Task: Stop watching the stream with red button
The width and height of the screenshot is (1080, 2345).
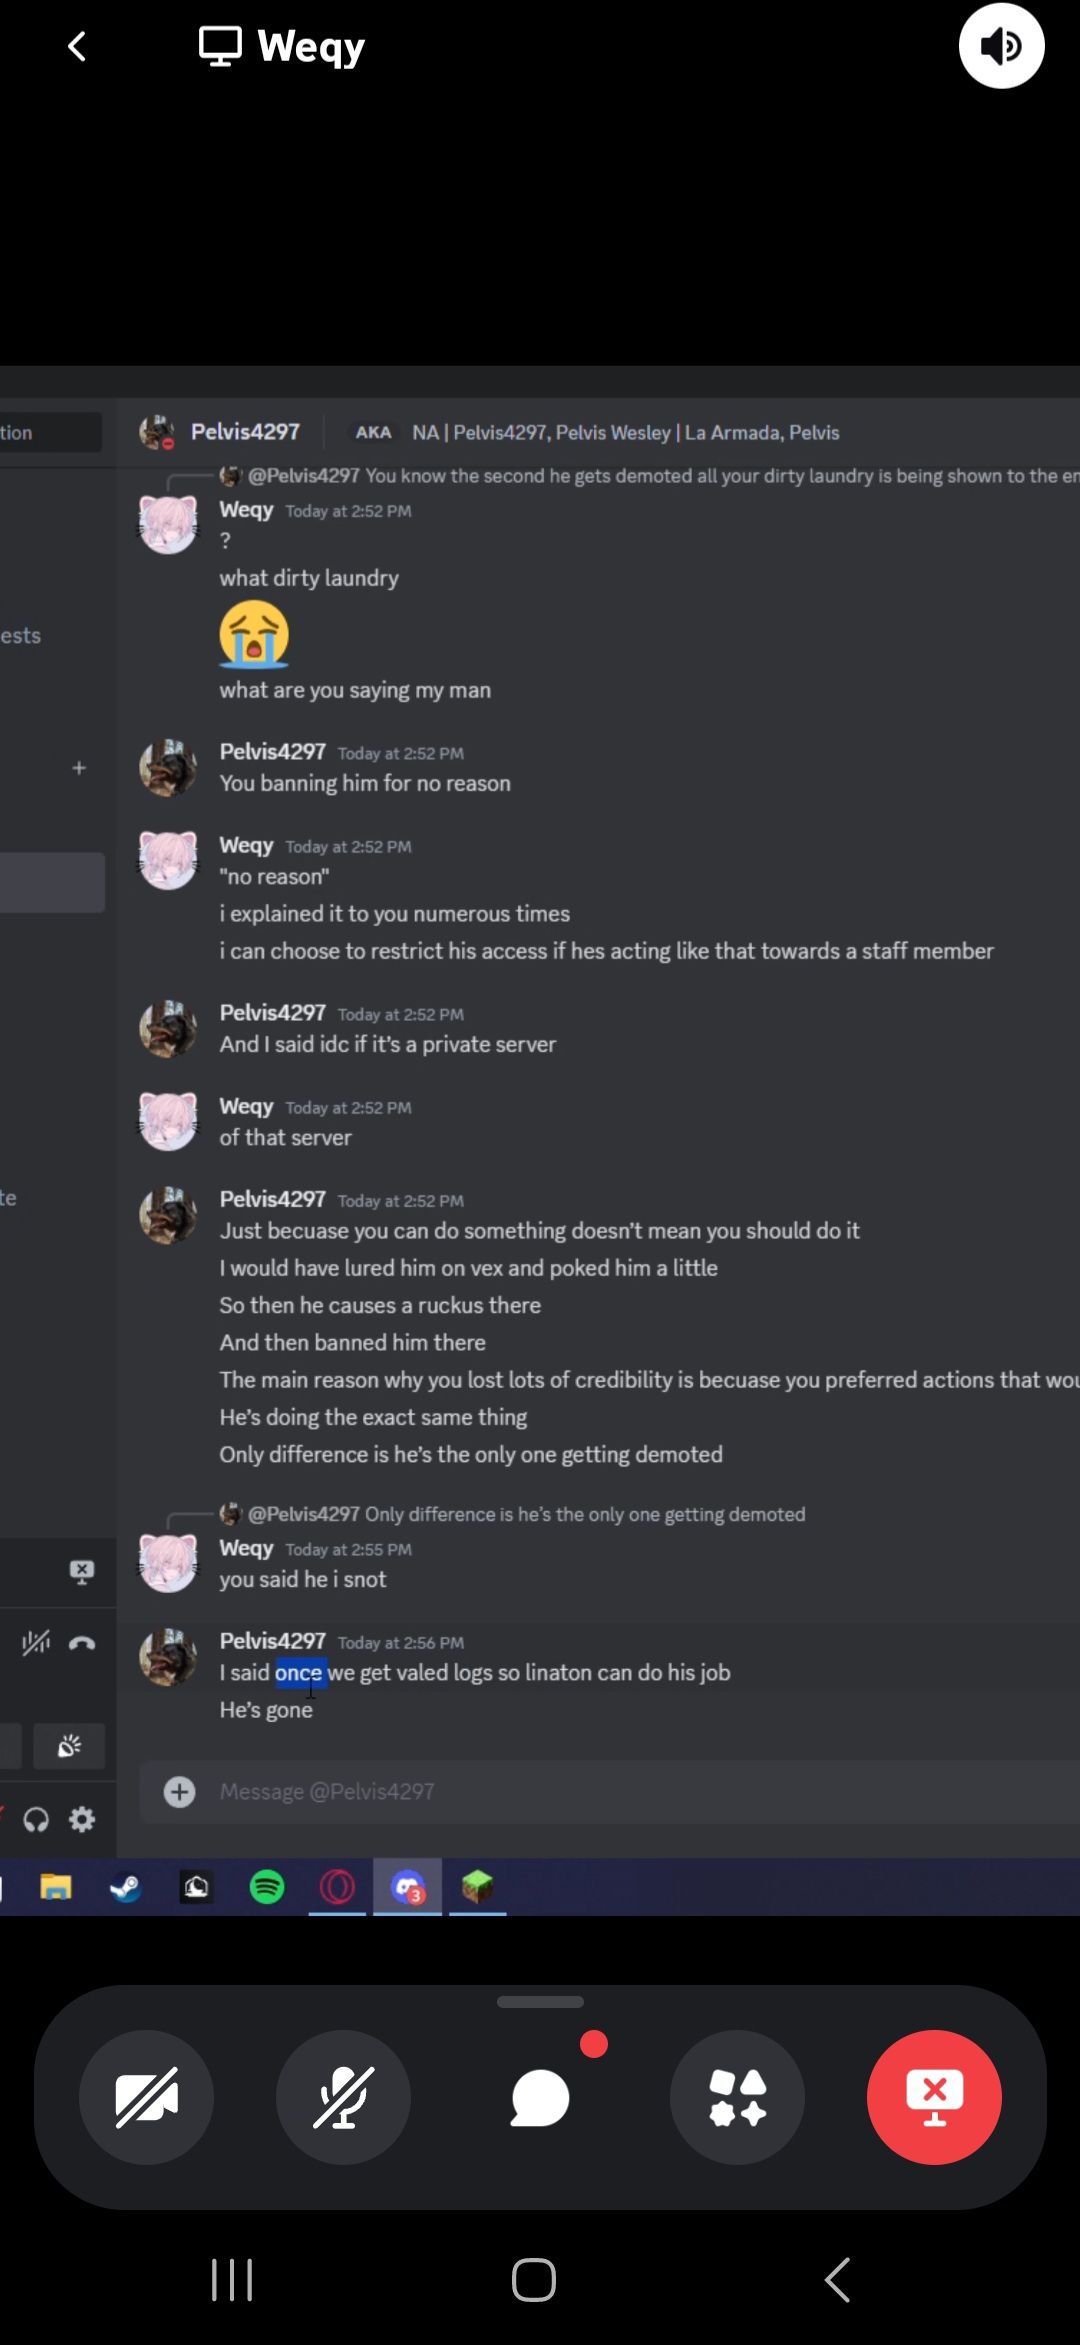Action: coord(934,2097)
